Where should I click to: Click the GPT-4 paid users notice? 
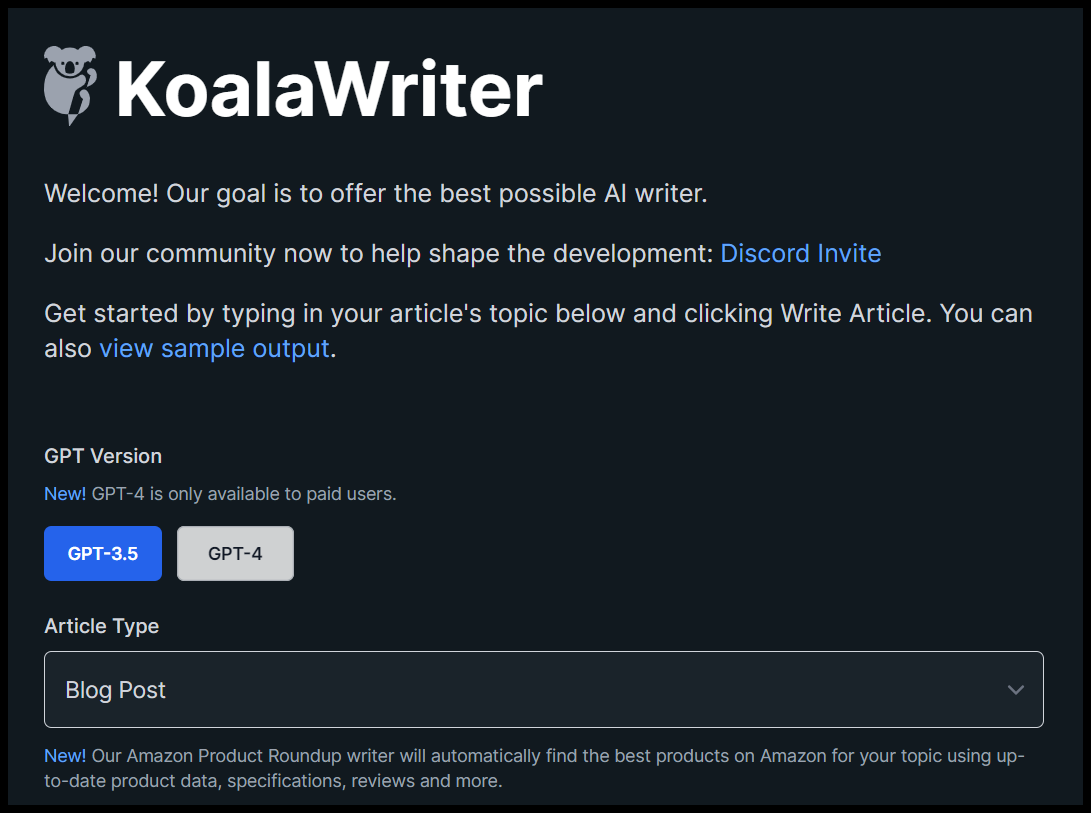pos(244,494)
